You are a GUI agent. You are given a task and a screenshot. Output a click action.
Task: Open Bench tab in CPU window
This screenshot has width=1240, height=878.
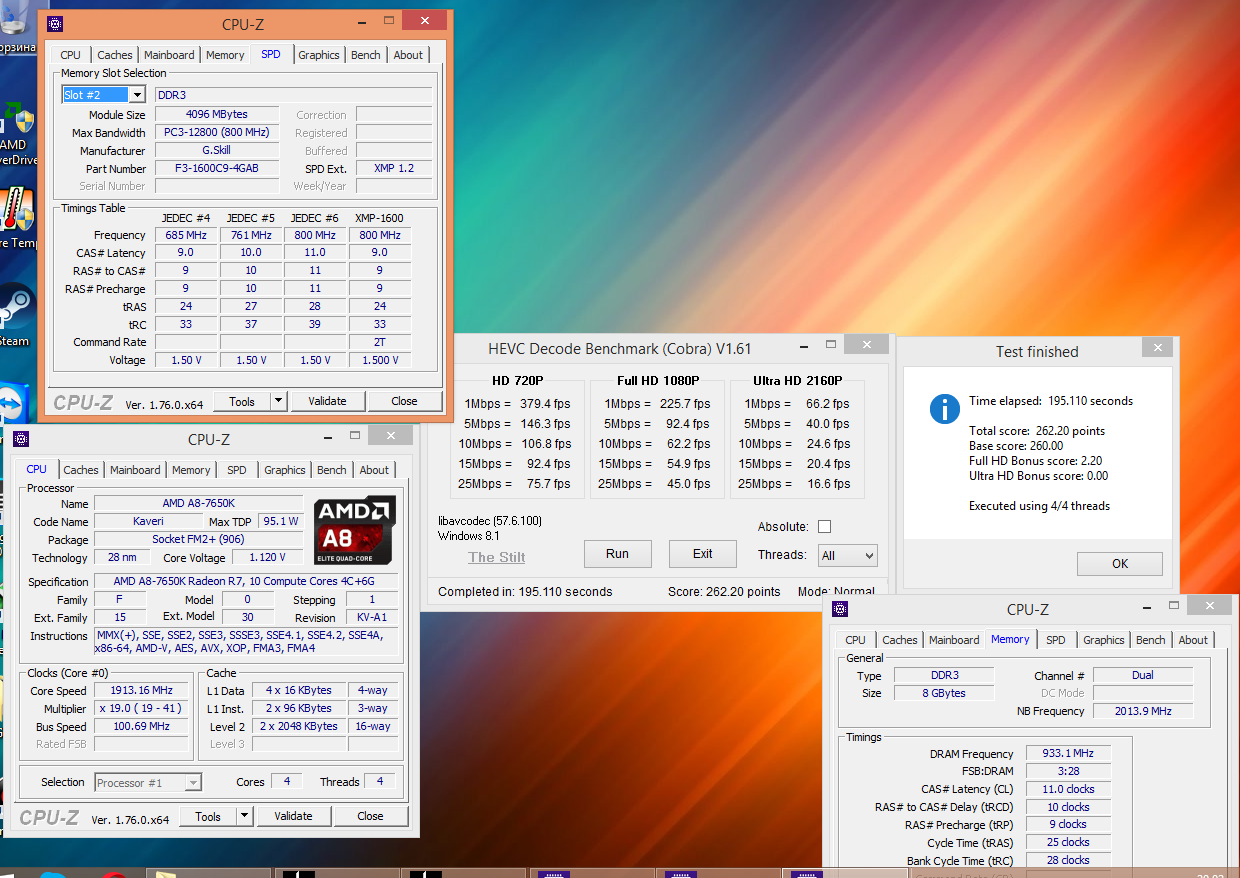coord(332,470)
